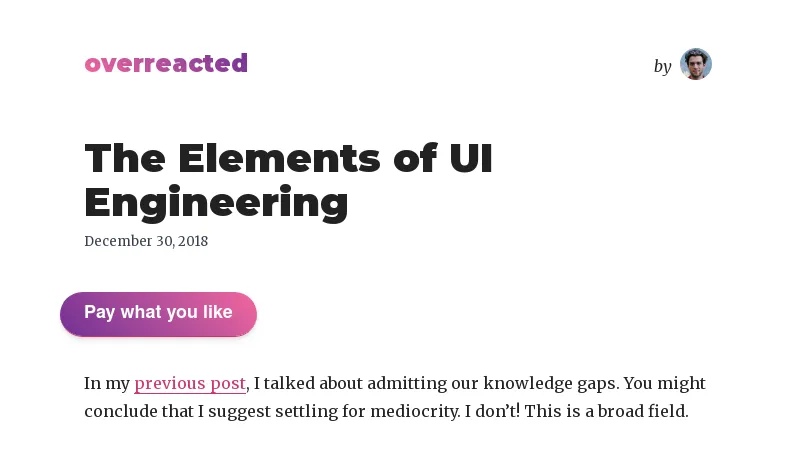Image resolution: width=800 pixels, height=450 pixels.
Task: Open the overreacted blog home link
Action: coord(166,64)
